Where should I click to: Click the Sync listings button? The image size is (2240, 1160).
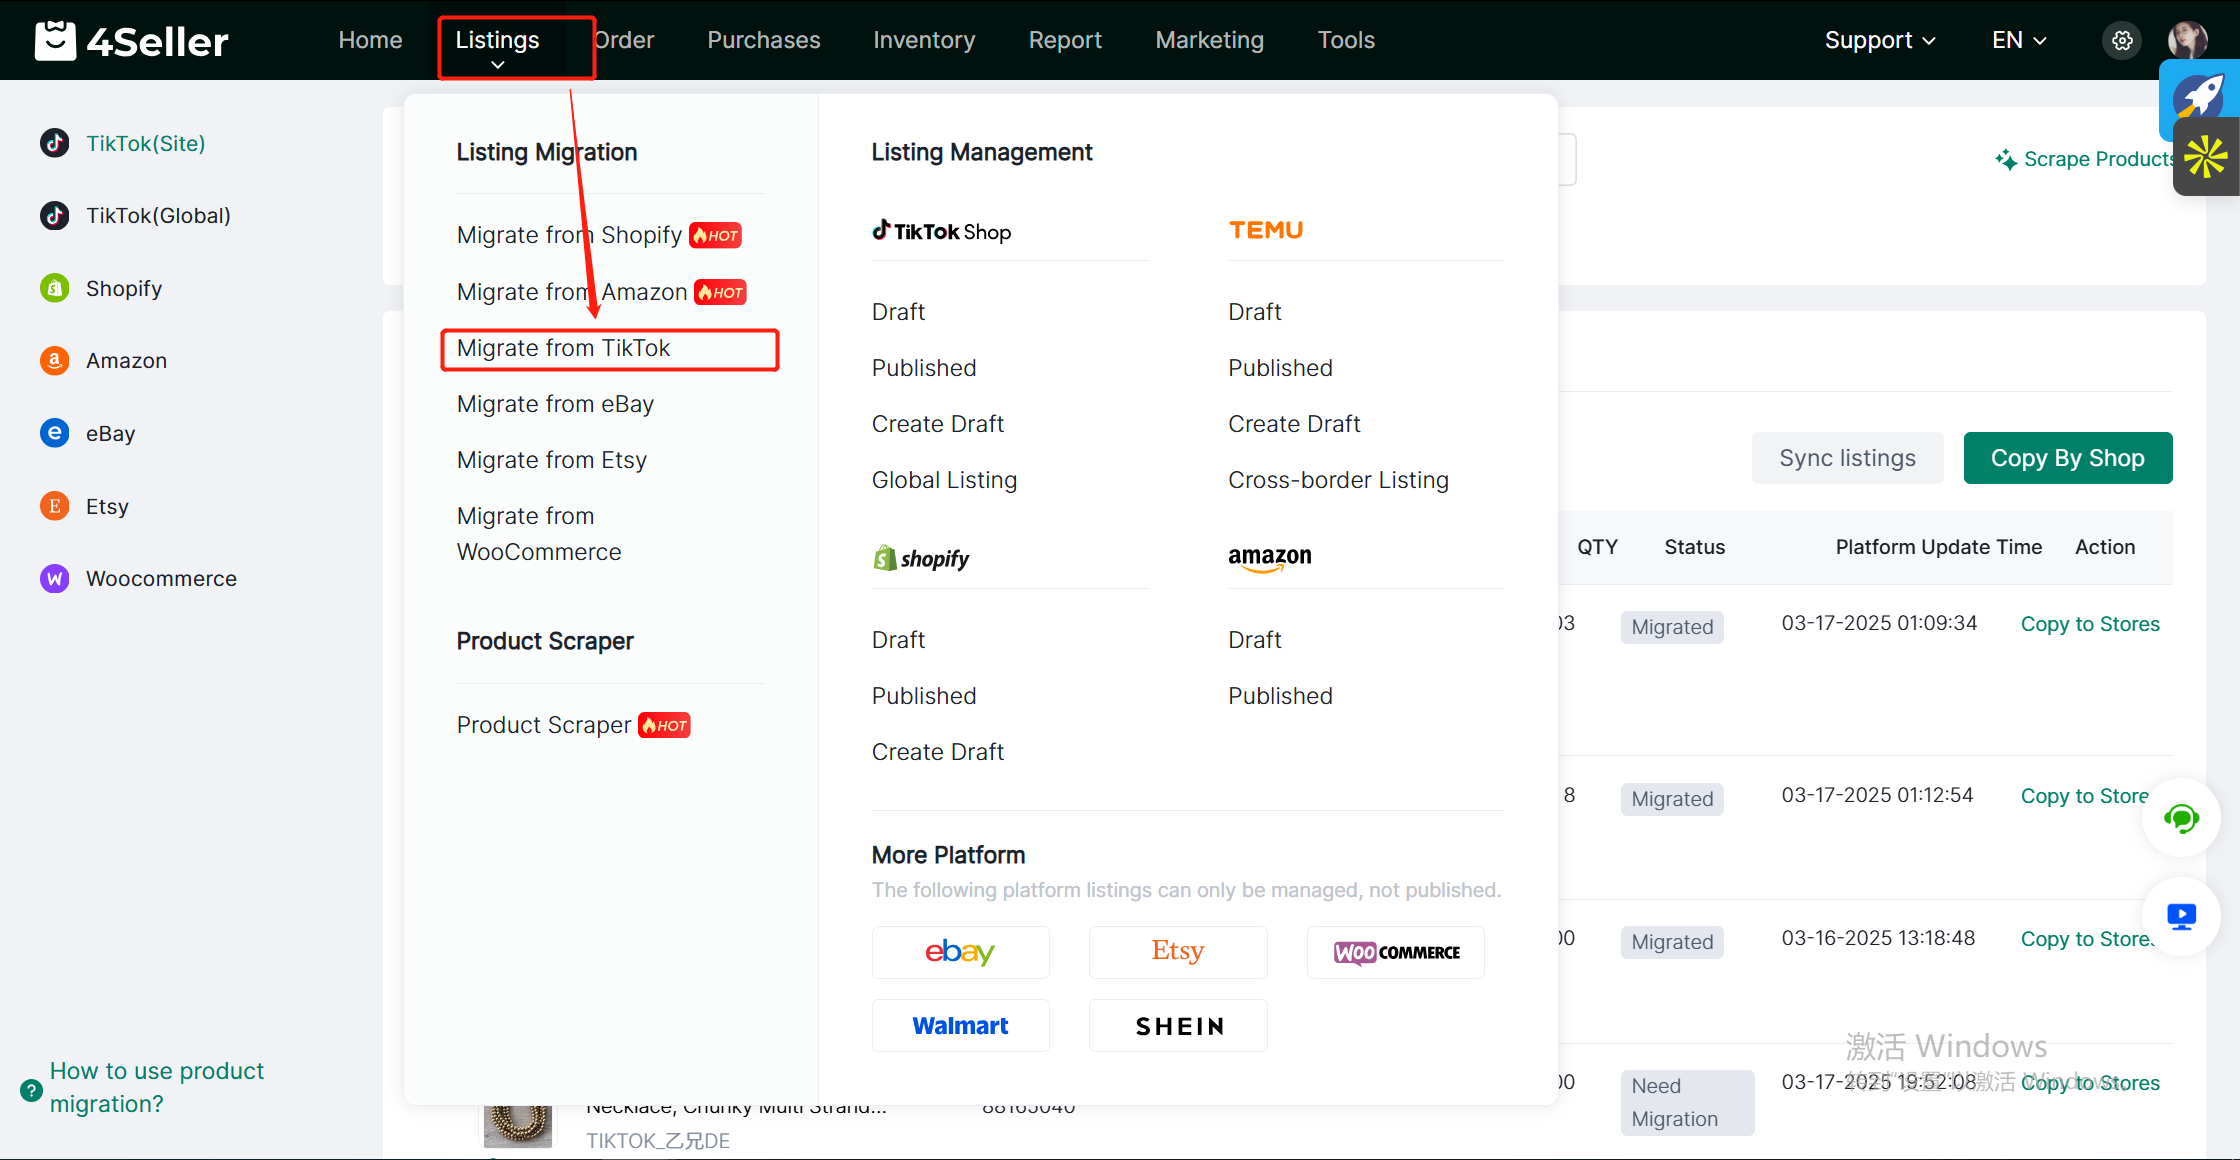click(x=1847, y=458)
